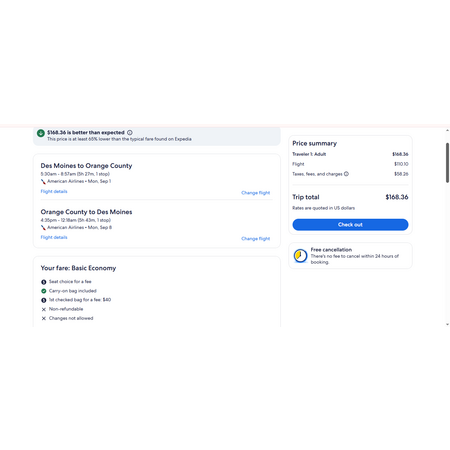Click the page vertical scrollbar thumb
Image resolution: width=450 pixels, height=450 pixels.
coord(447,163)
